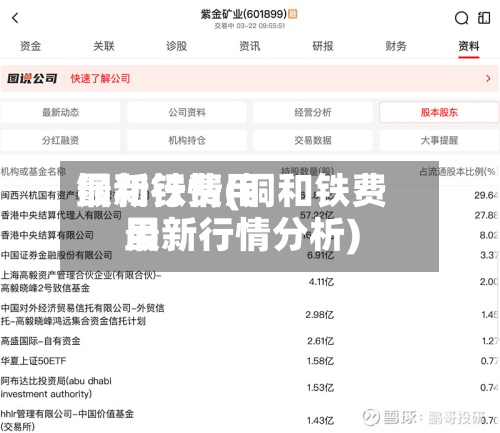Select the 经营分析 button
This screenshot has height=433, width=500.
click(x=313, y=112)
